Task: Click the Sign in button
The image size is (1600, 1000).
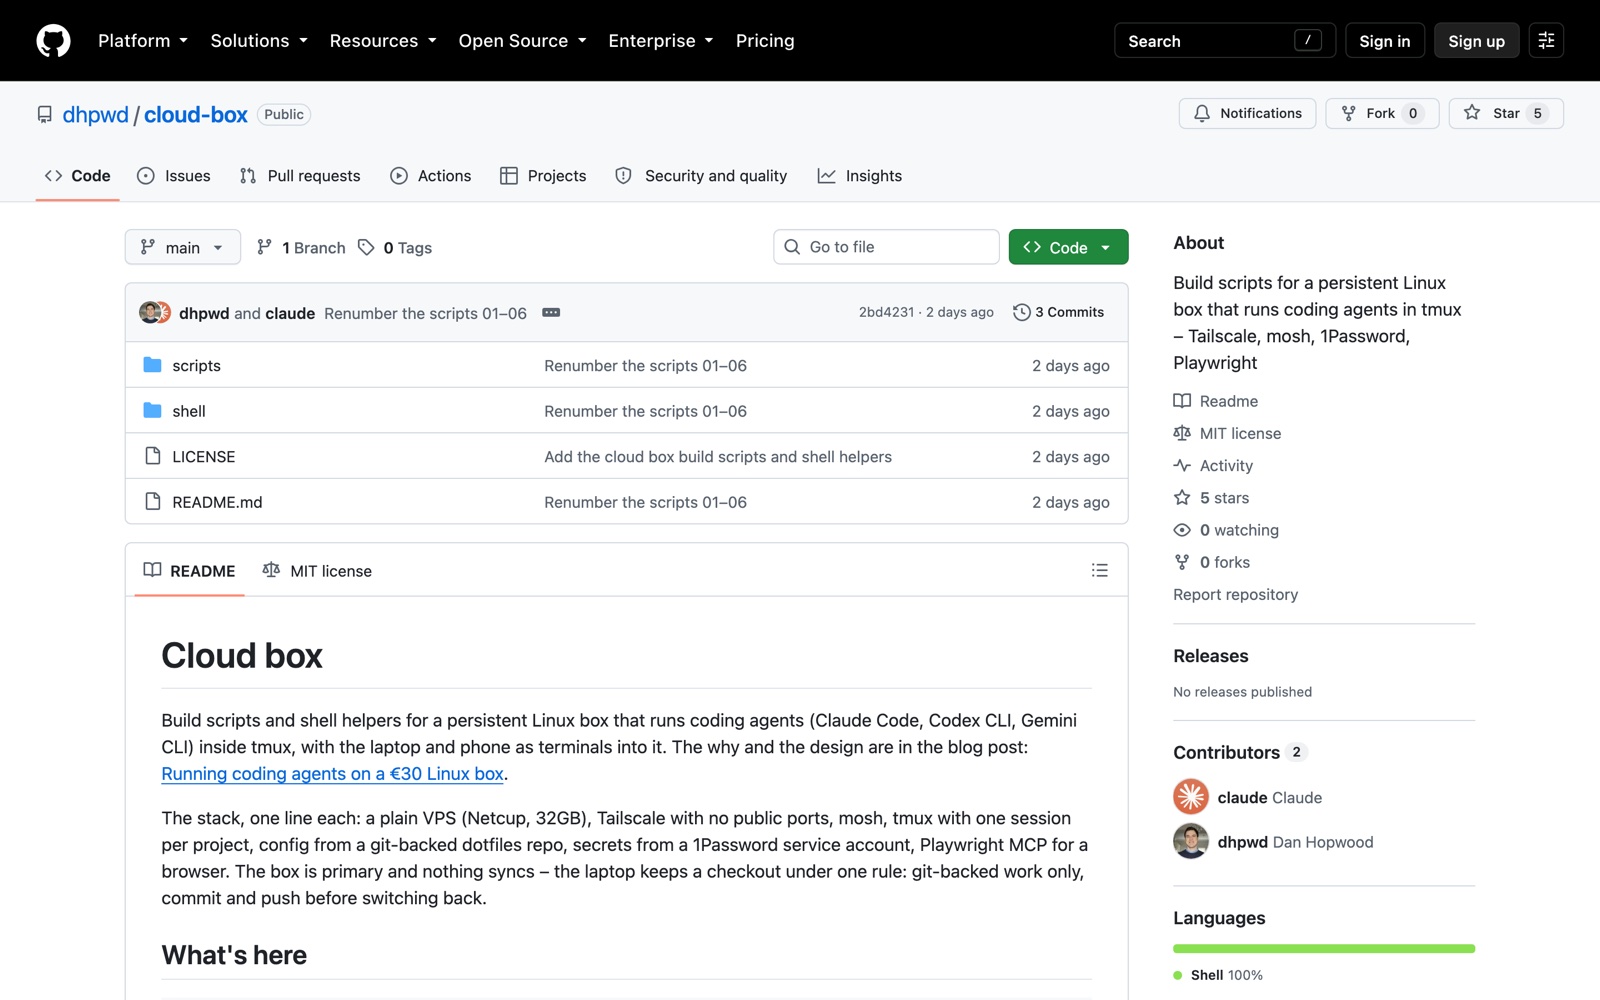Action: [x=1385, y=41]
